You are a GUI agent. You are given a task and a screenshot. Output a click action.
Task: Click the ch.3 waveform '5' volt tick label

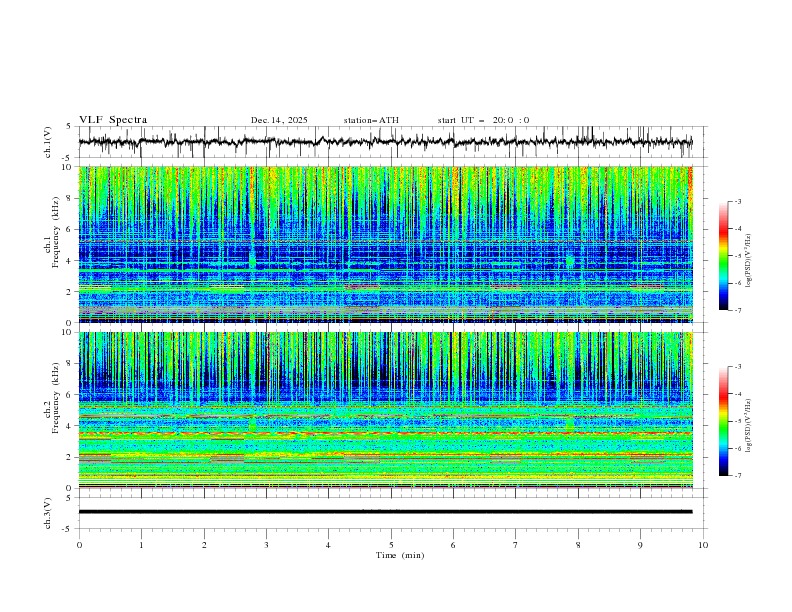coord(70,498)
